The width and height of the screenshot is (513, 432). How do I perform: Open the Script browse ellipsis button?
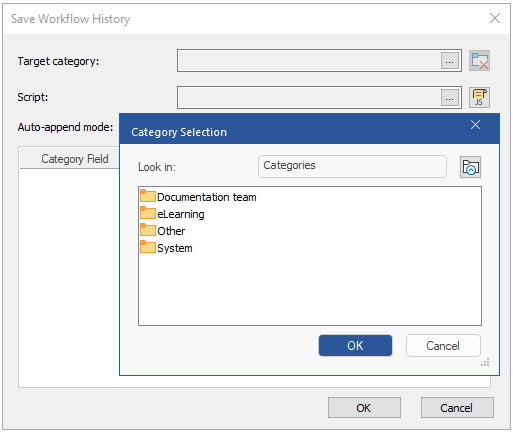coord(449,98)
